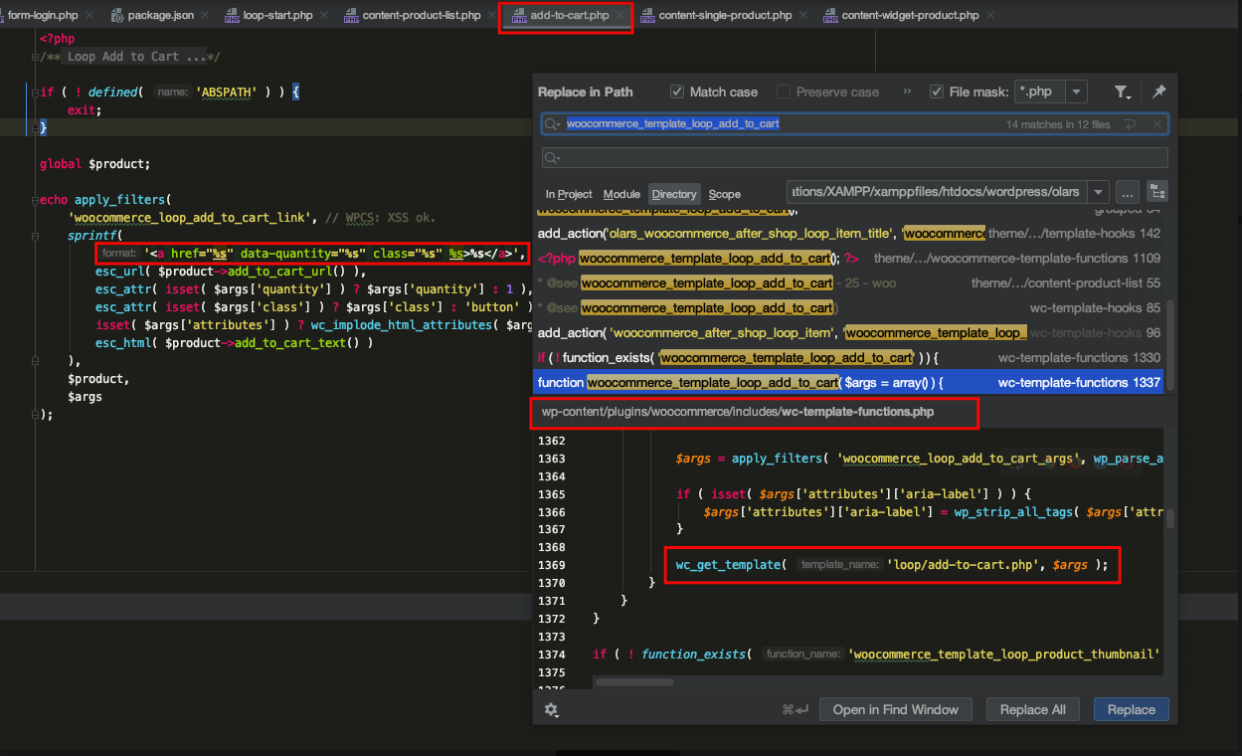The height and width of the screenshot is (756, 1242).
Task: Click the sprintf( call in the editor
Action: pyautogui.click(x=93, y=236)
